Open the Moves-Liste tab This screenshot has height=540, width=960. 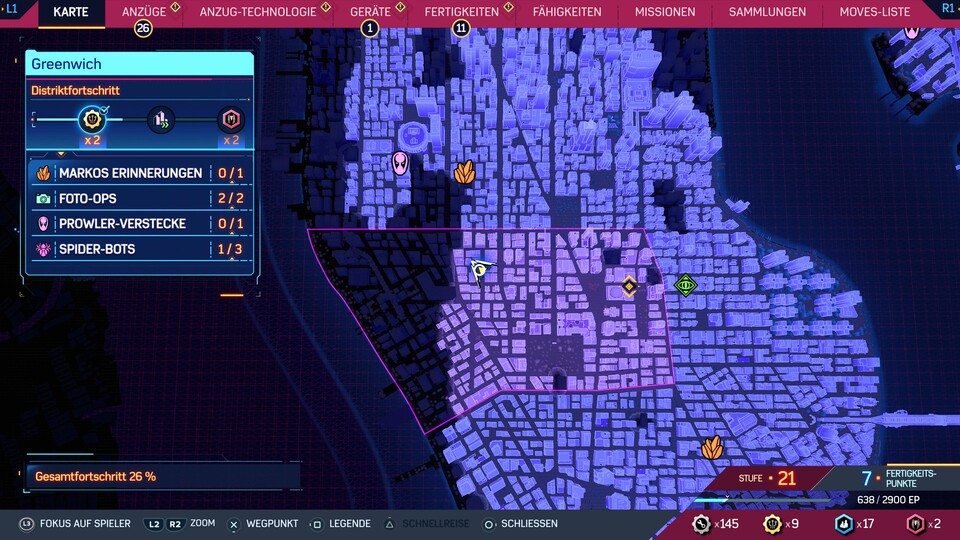874,12
